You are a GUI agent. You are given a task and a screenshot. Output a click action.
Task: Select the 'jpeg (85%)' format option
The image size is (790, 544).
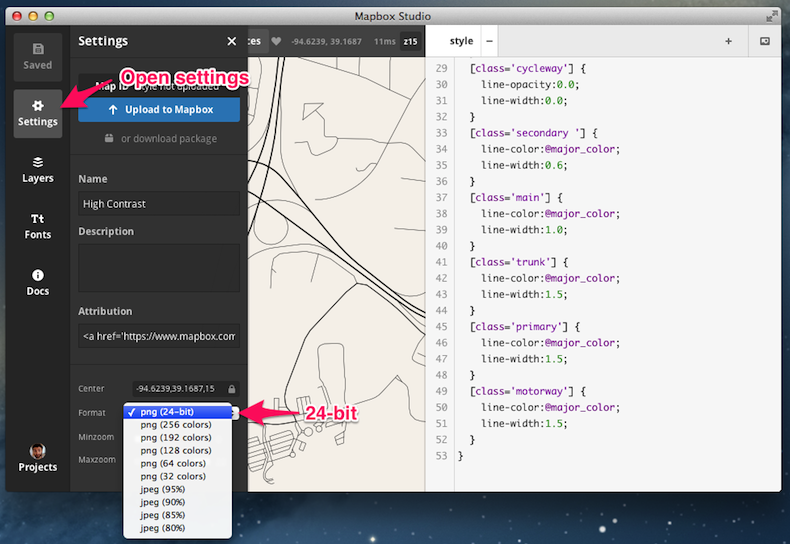click(177, 515)
